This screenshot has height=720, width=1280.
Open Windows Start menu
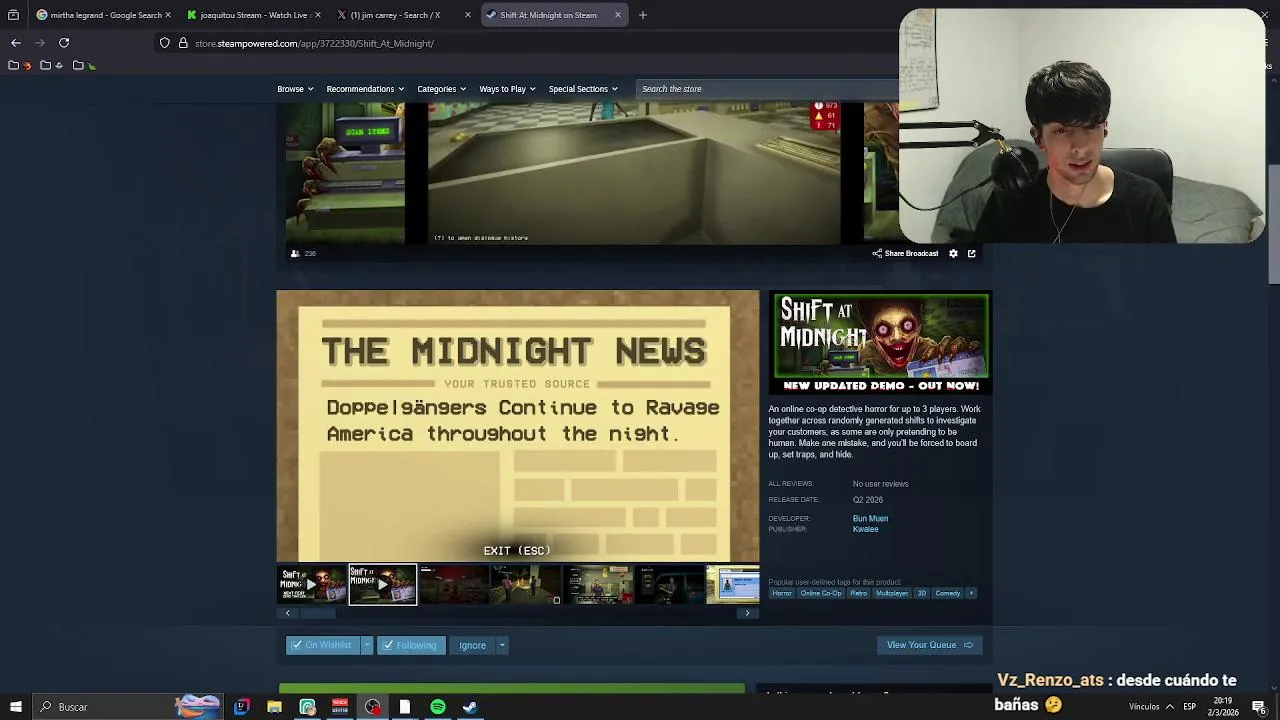(15, 707)
